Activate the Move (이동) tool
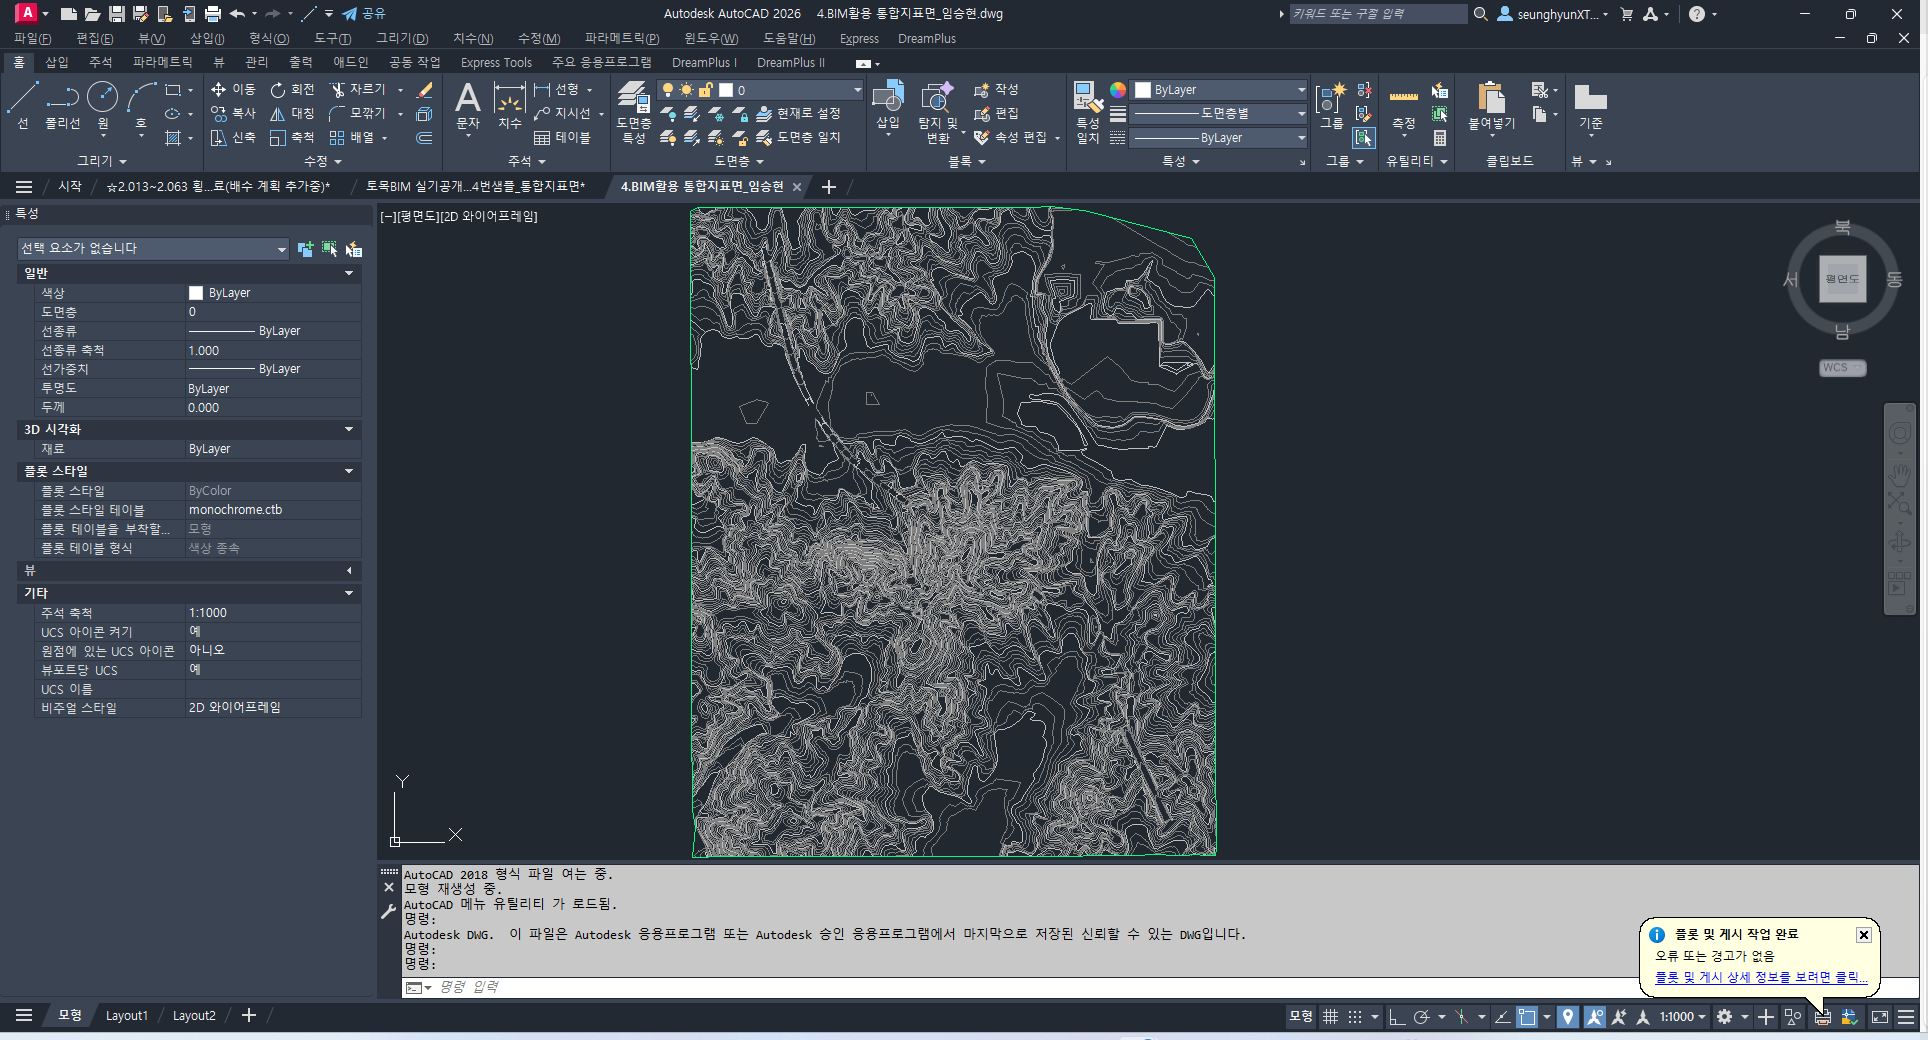This screenshot has height=1040, width=1928. click(233, 90)
